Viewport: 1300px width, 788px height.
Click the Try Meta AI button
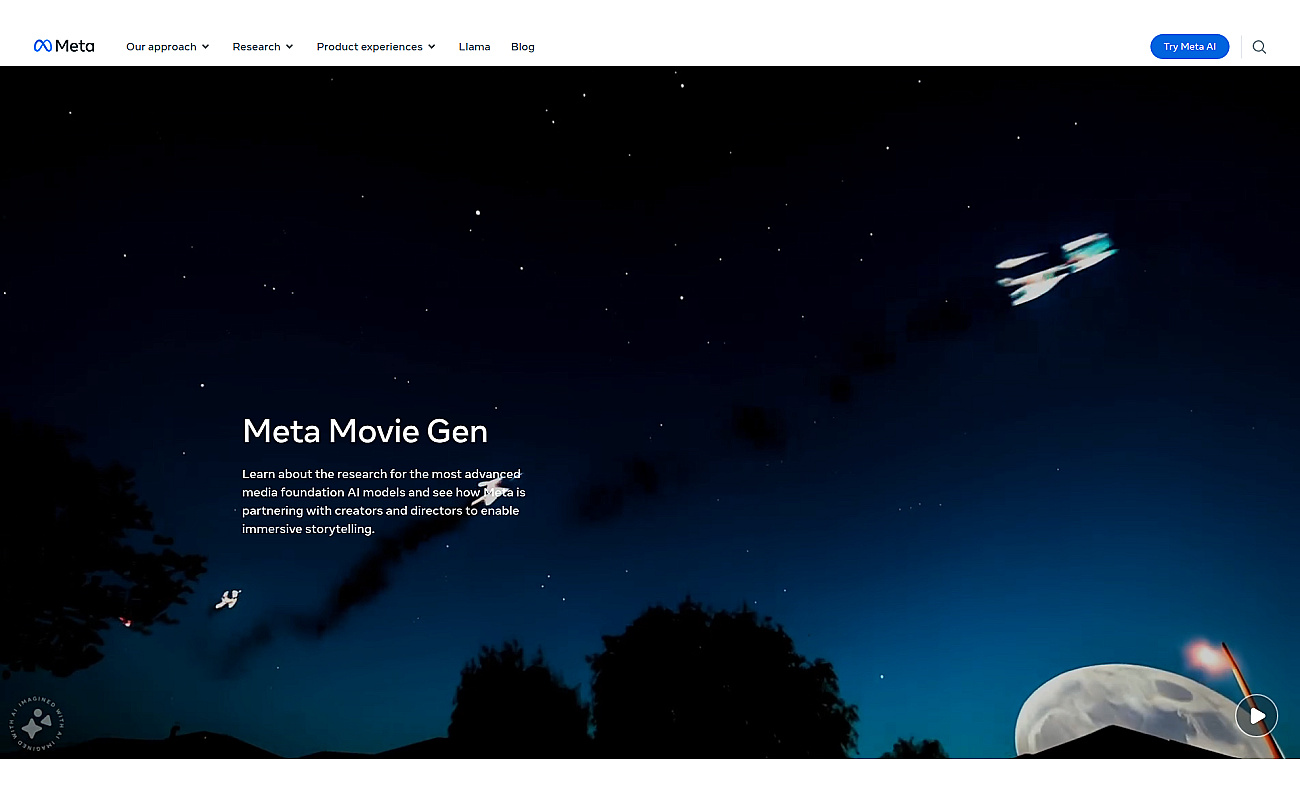[1189, 46]
